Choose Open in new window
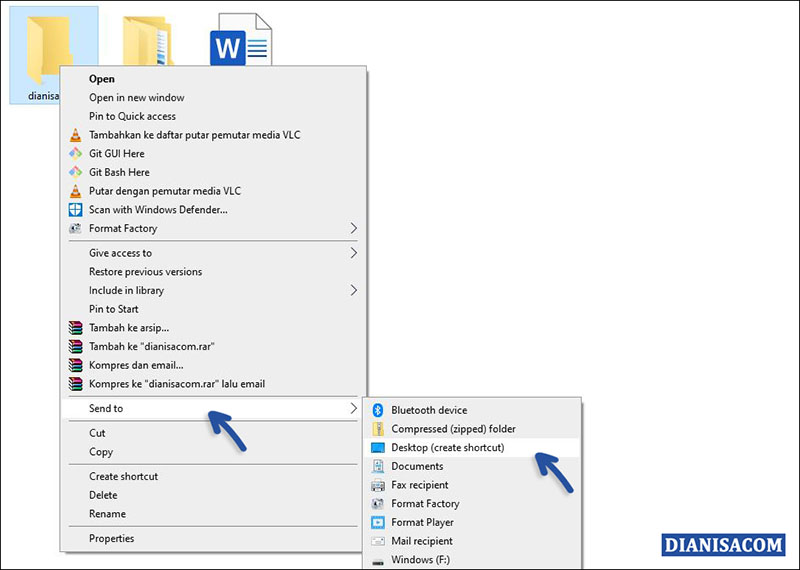Viewport: 800px width, 570px height. point(213,97)
